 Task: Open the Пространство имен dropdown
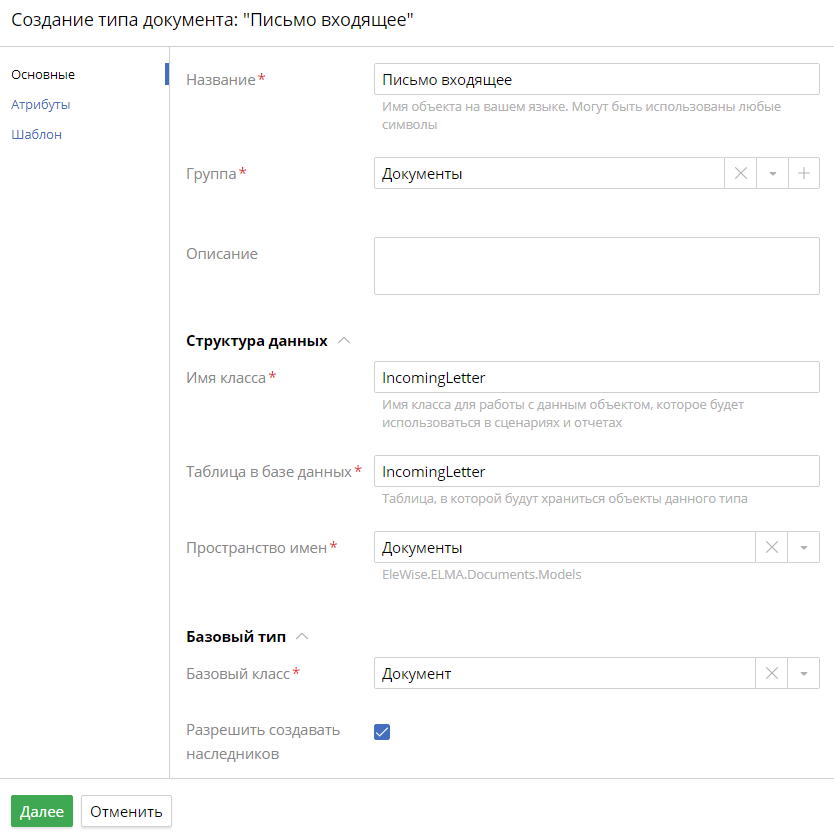pyautogui.click(x=804, y=547)
